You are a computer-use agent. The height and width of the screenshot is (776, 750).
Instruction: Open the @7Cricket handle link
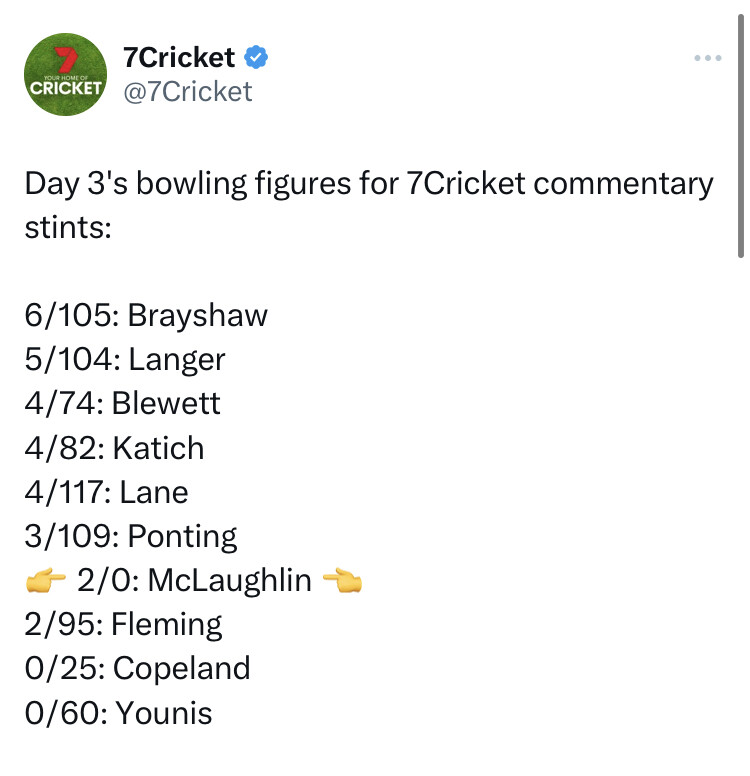[187, 91]
